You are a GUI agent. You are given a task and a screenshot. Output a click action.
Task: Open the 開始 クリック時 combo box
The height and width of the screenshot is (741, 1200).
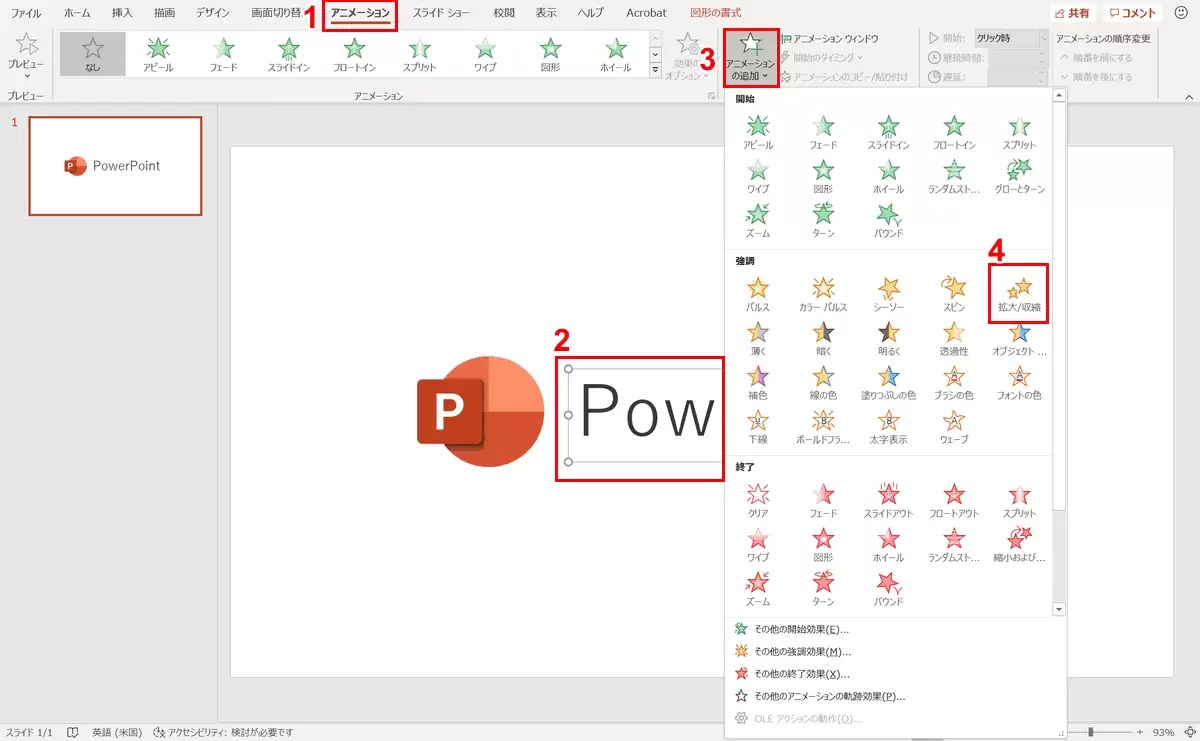[1011, 38]
